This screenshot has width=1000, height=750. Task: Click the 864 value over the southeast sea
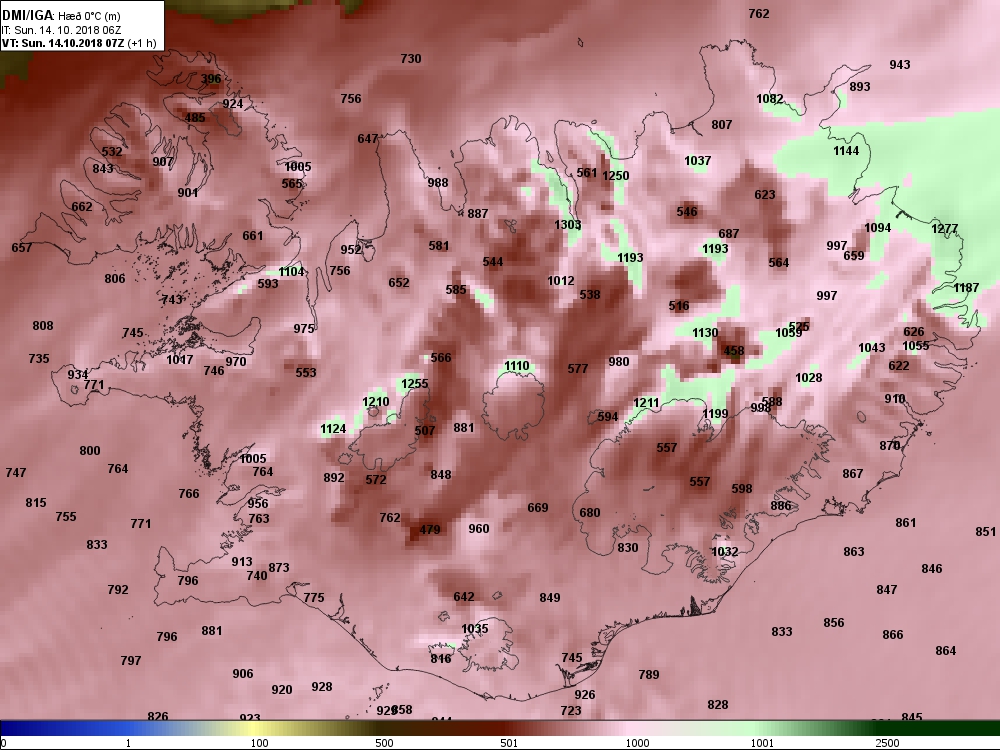click(x=946, y=651)
